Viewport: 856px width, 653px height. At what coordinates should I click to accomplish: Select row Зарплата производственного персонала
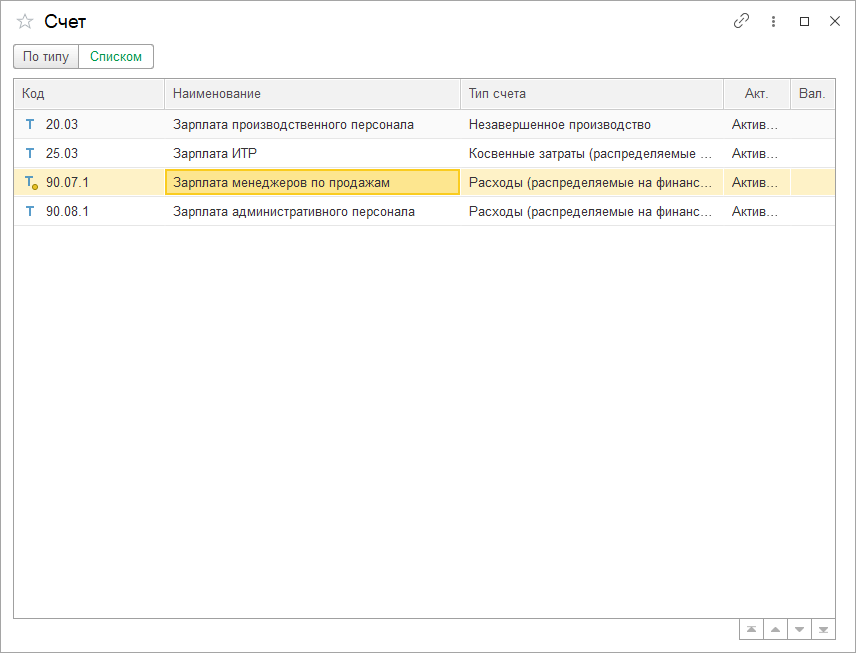pyautogui.click(x=293, y=125)
